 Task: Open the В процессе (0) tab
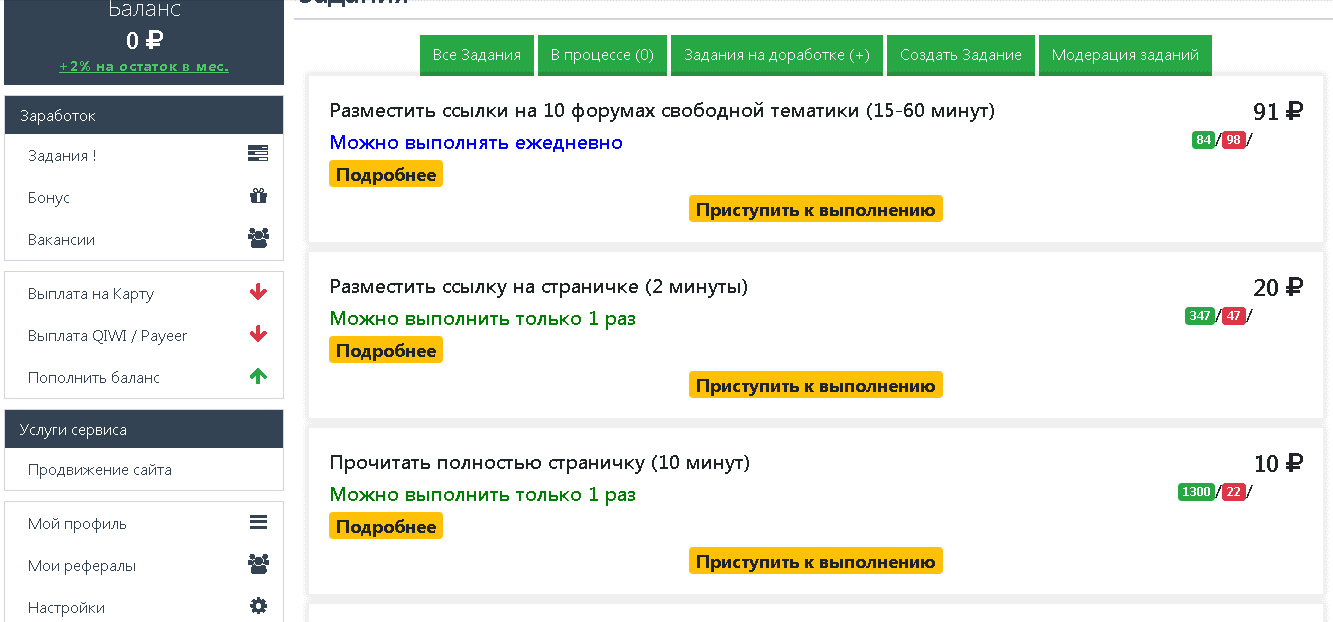pos(602,55)
